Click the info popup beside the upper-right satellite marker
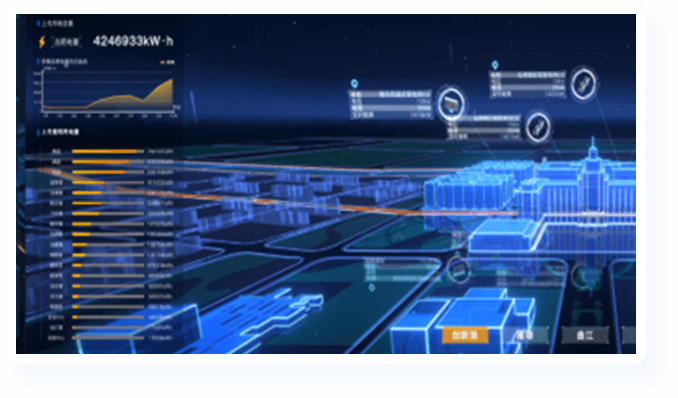The height and width of the screenshot is (398, 678). 528,84
